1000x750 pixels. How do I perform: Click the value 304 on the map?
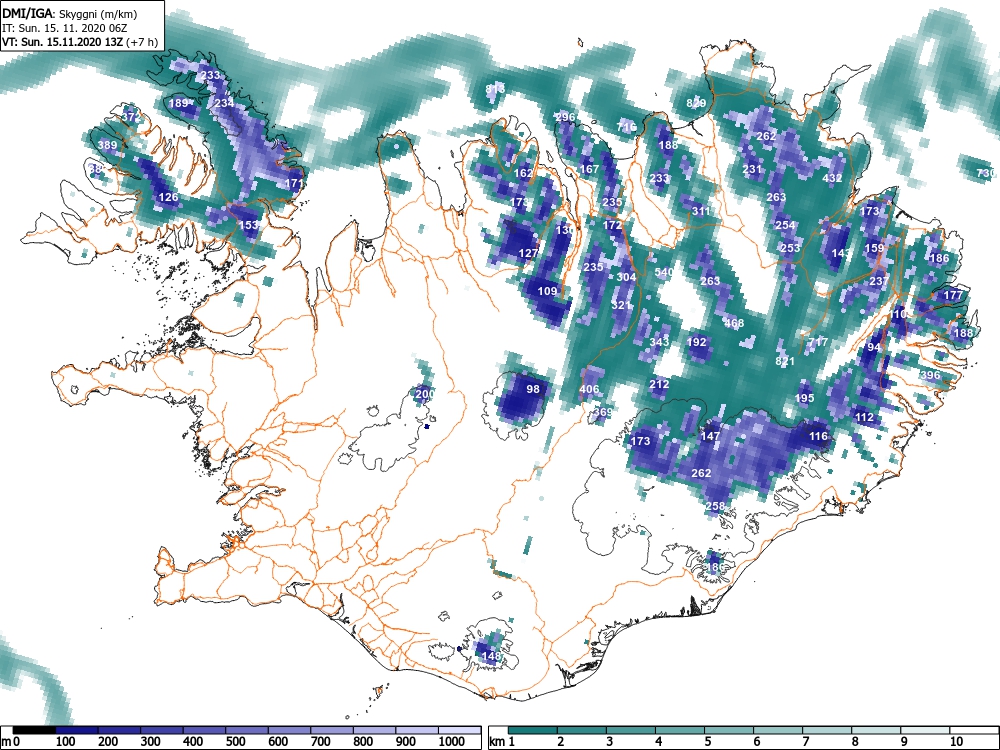coord(626,277)
